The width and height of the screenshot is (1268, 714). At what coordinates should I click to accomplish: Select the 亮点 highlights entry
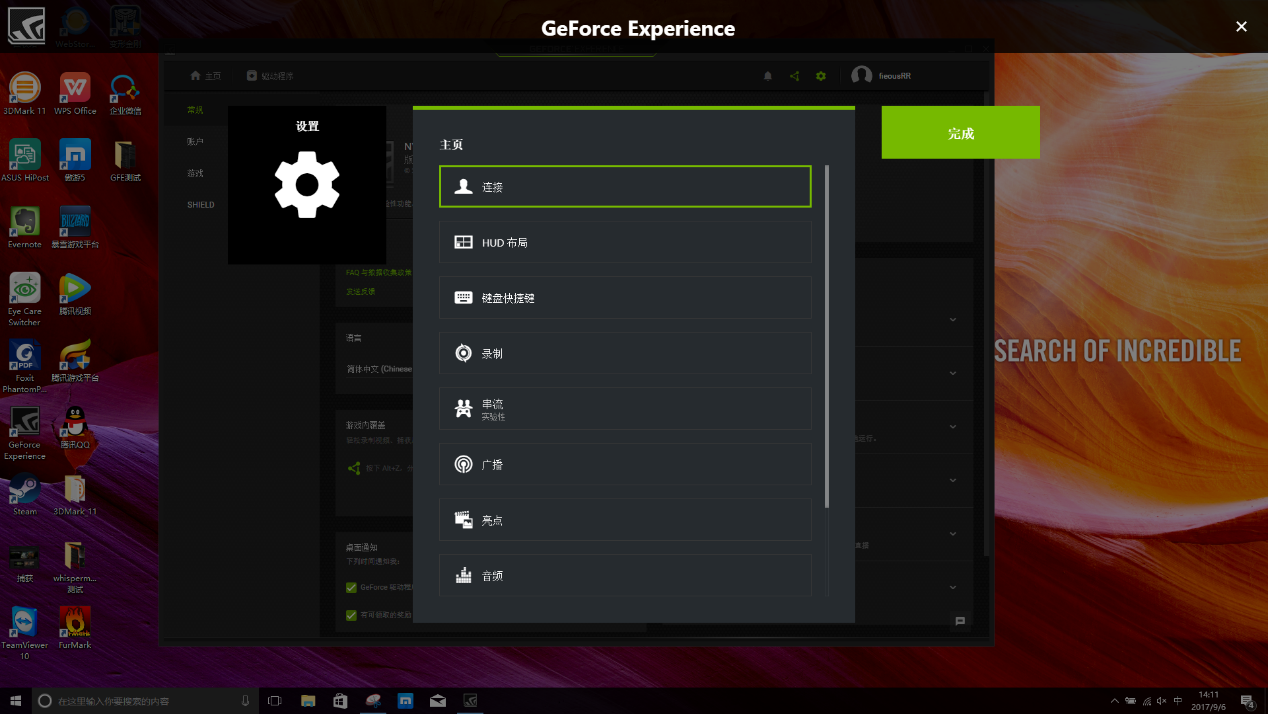[625, 520]
